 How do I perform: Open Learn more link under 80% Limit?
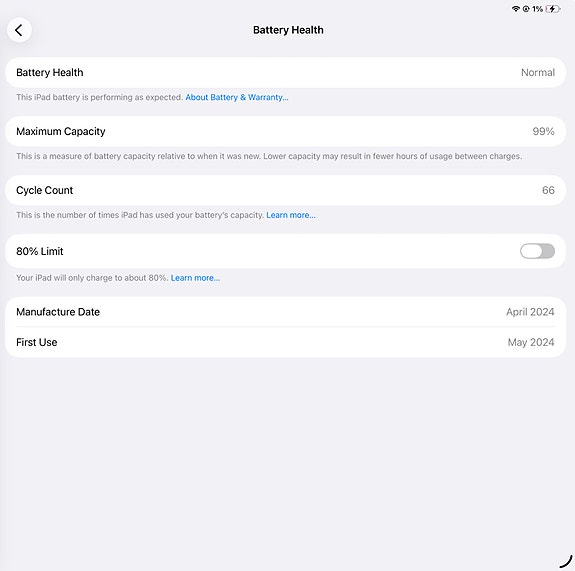(195, 278)
